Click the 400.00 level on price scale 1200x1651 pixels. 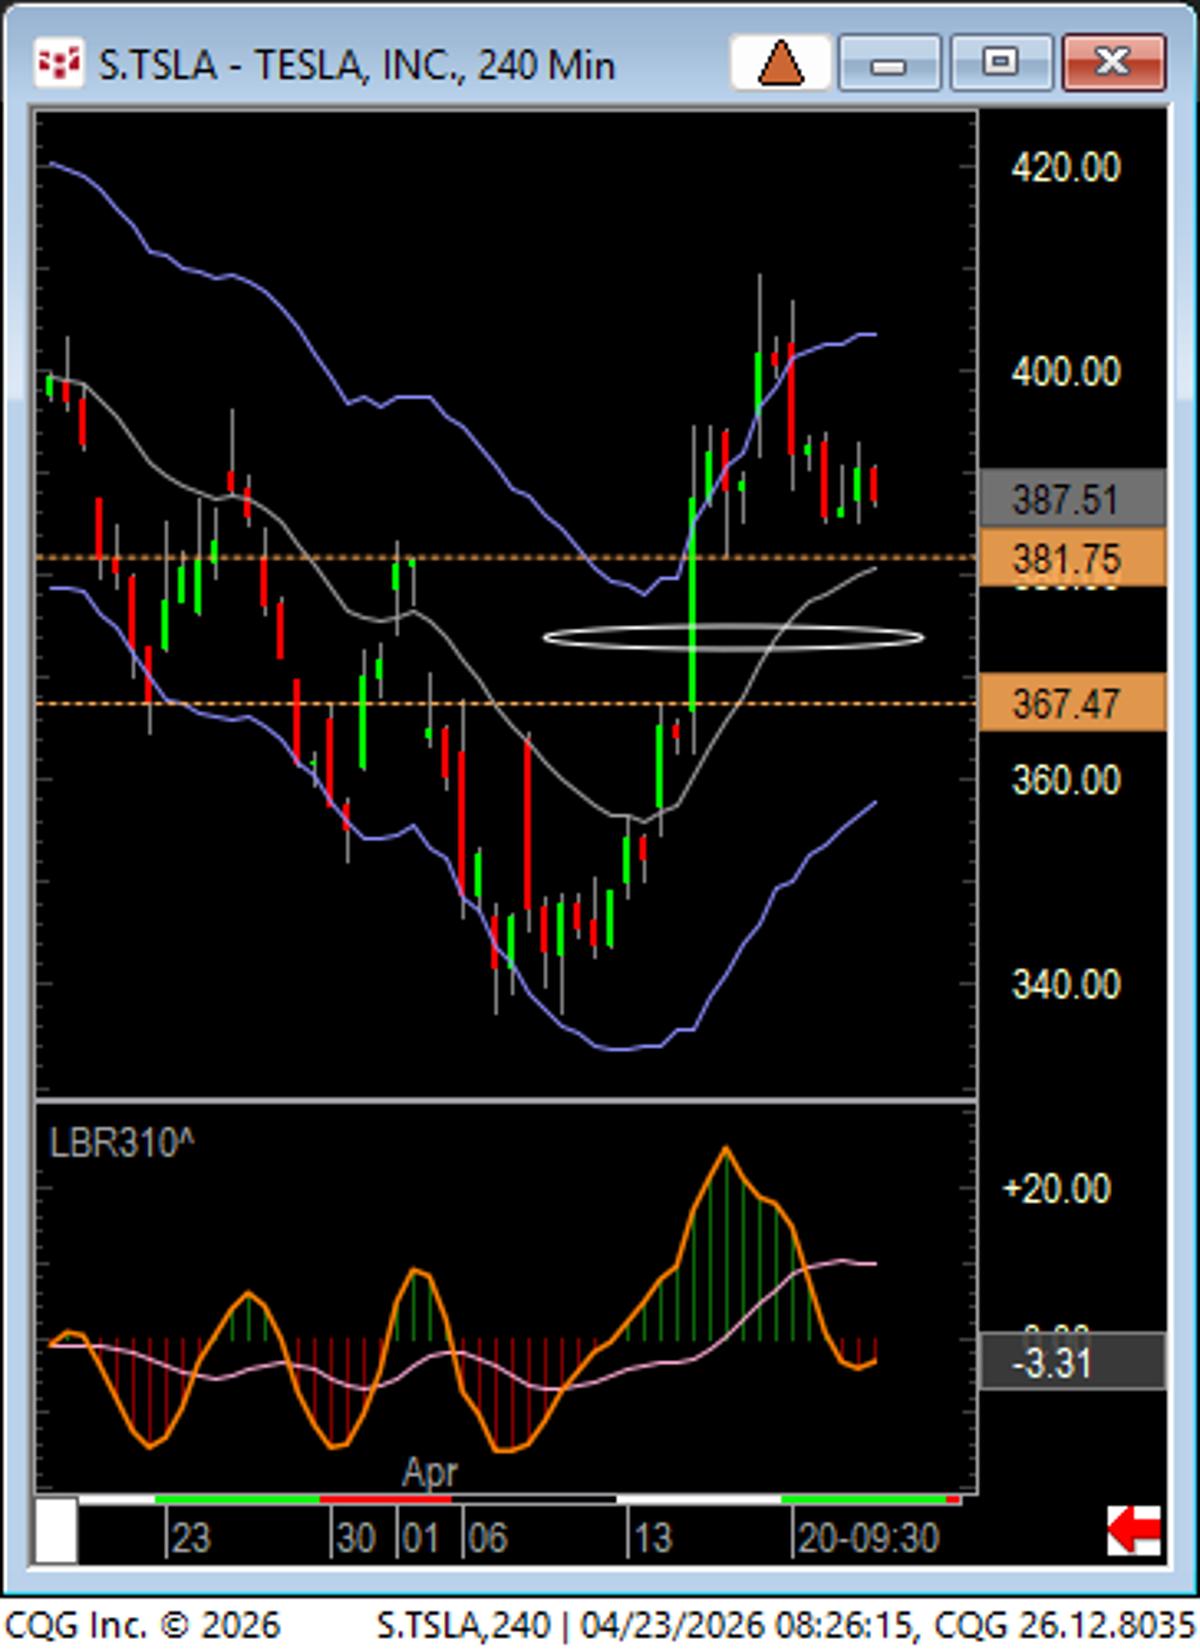tap(1065, 372)
